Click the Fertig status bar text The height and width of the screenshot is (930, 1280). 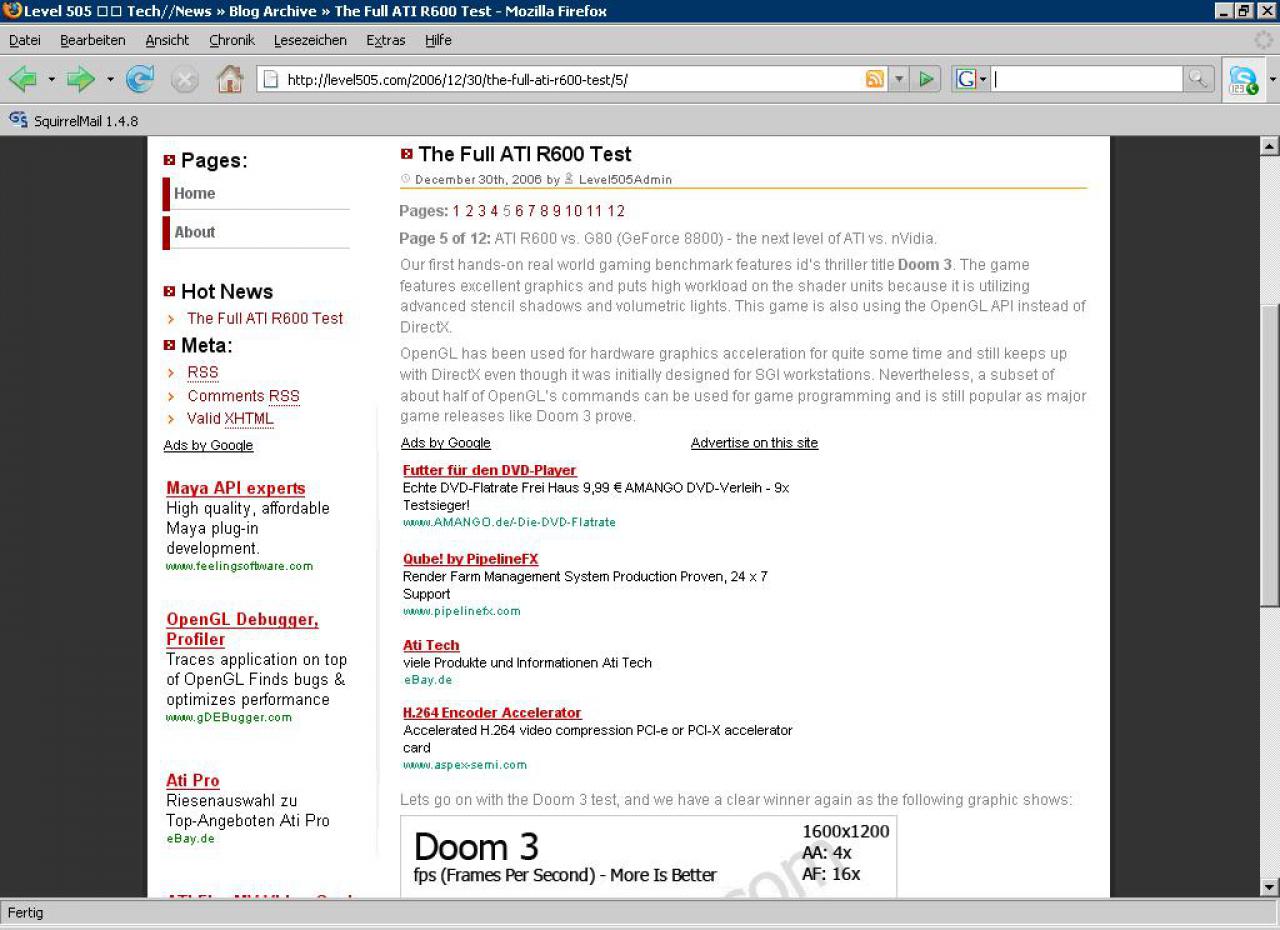(x=26, y=913)
